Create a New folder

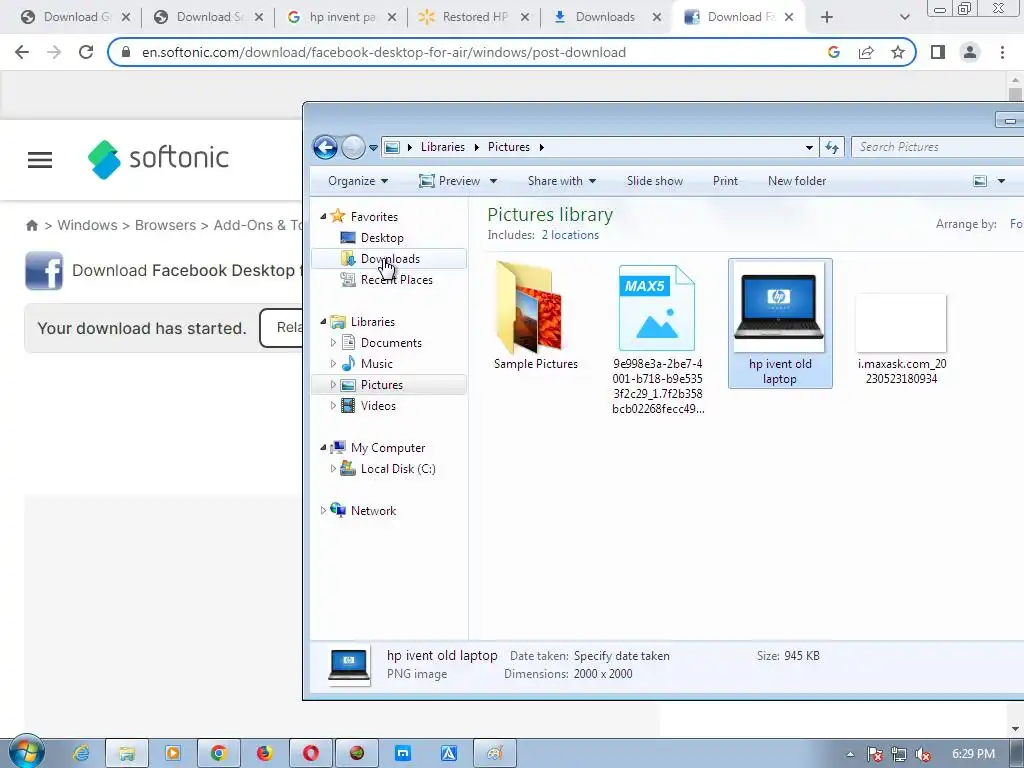[x=797, y=181]
